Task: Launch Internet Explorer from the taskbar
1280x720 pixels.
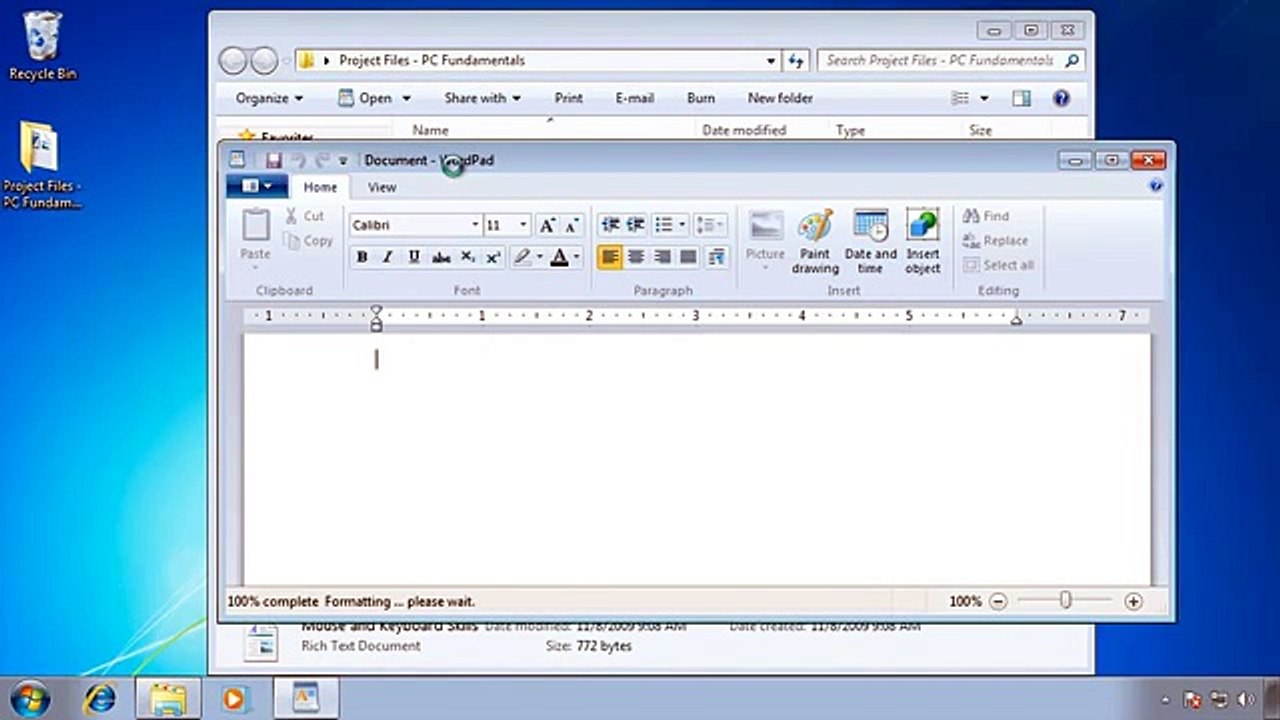Action: [x=99, y=698]
